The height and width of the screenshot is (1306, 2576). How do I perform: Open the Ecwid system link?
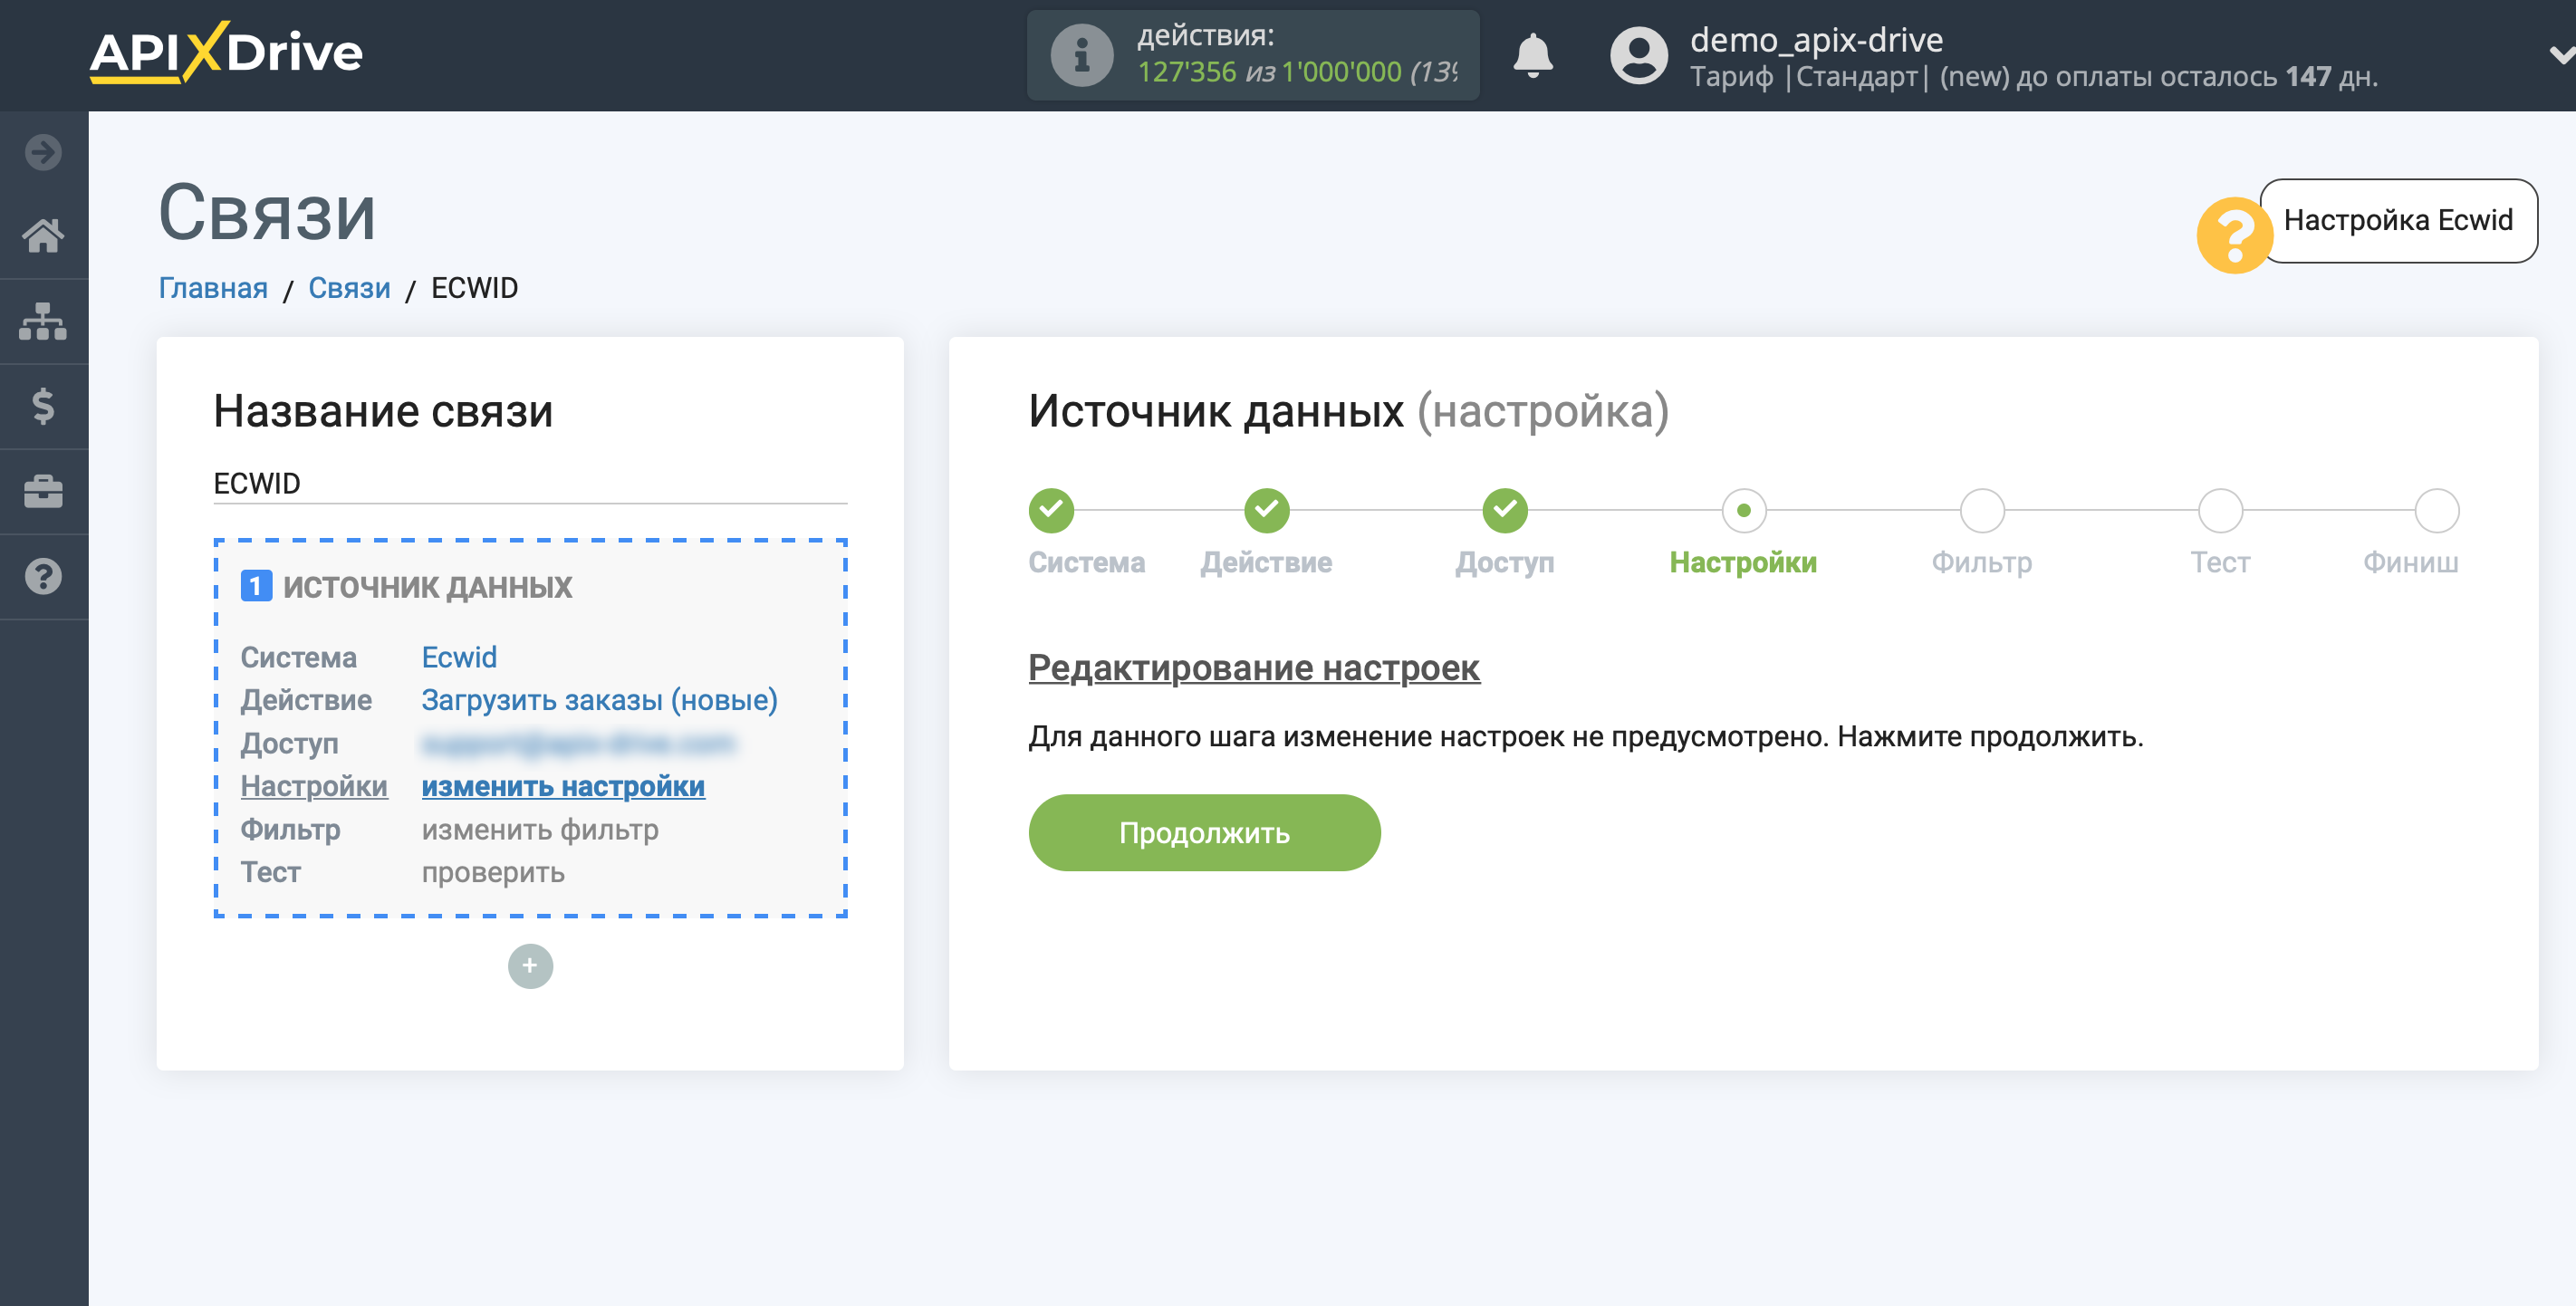pyautogui.click(x=459, y=657)
